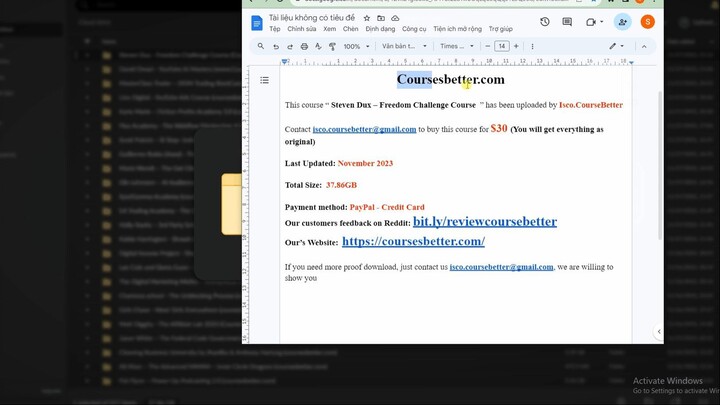Image resolution: width=720 pixels, height=405 pixels.
Task: Click the left indent marker on the ruler
Action: point(284,62)
